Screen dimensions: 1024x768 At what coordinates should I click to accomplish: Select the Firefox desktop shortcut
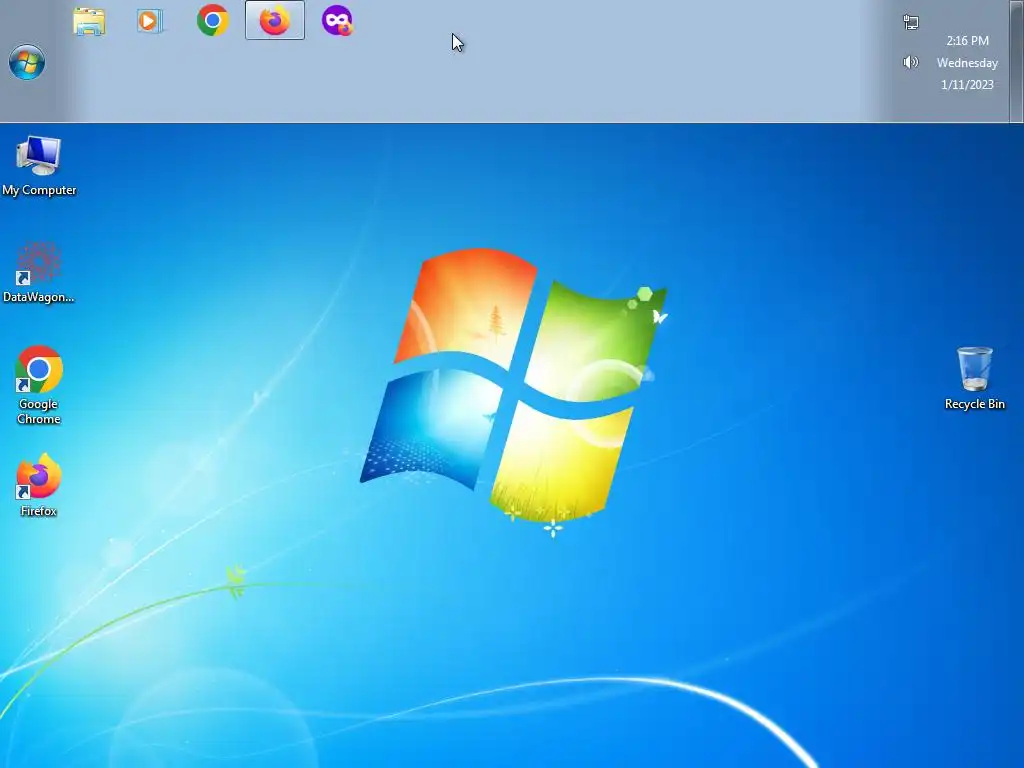point(39,485)
